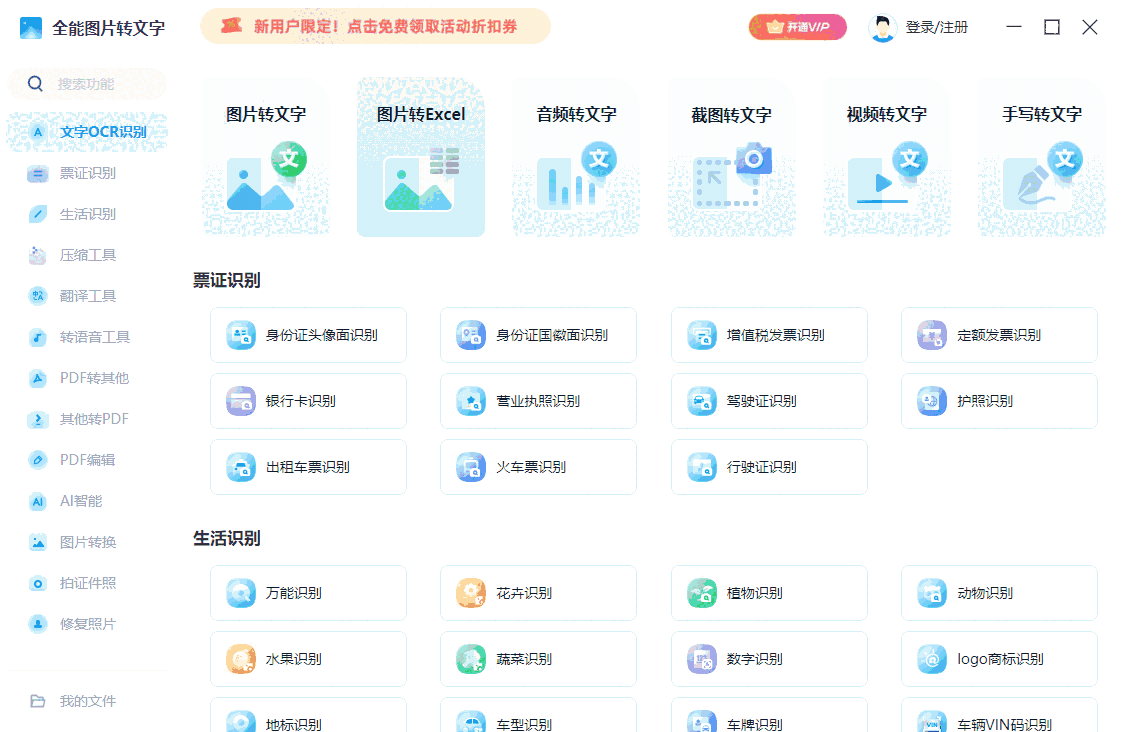The width and height of the screenshot is (1121, 732).
Task: Open the 图片转Excel feature card
Action: pyautogui.click(x=420, y=155)
